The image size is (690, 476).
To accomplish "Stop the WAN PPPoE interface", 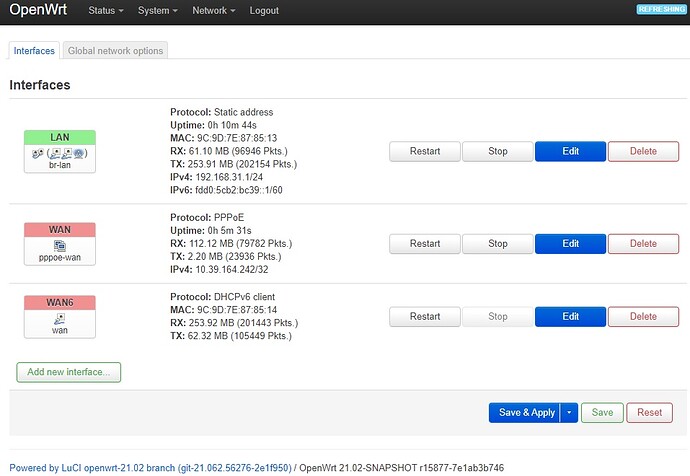I will (x=498, y=244).
